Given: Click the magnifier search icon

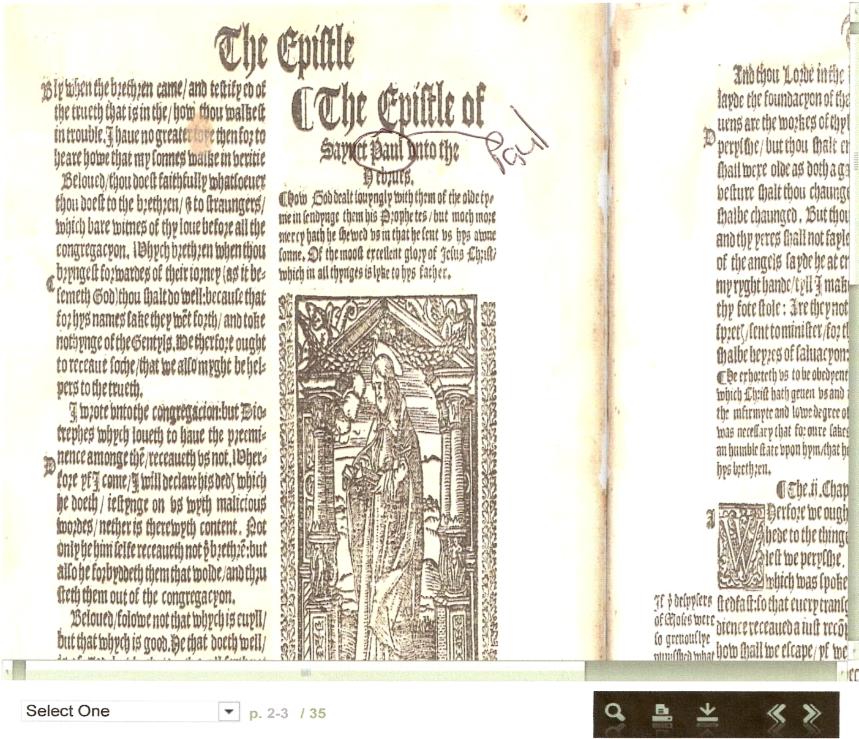Looking at the screenshot, I should pos(615,713).
